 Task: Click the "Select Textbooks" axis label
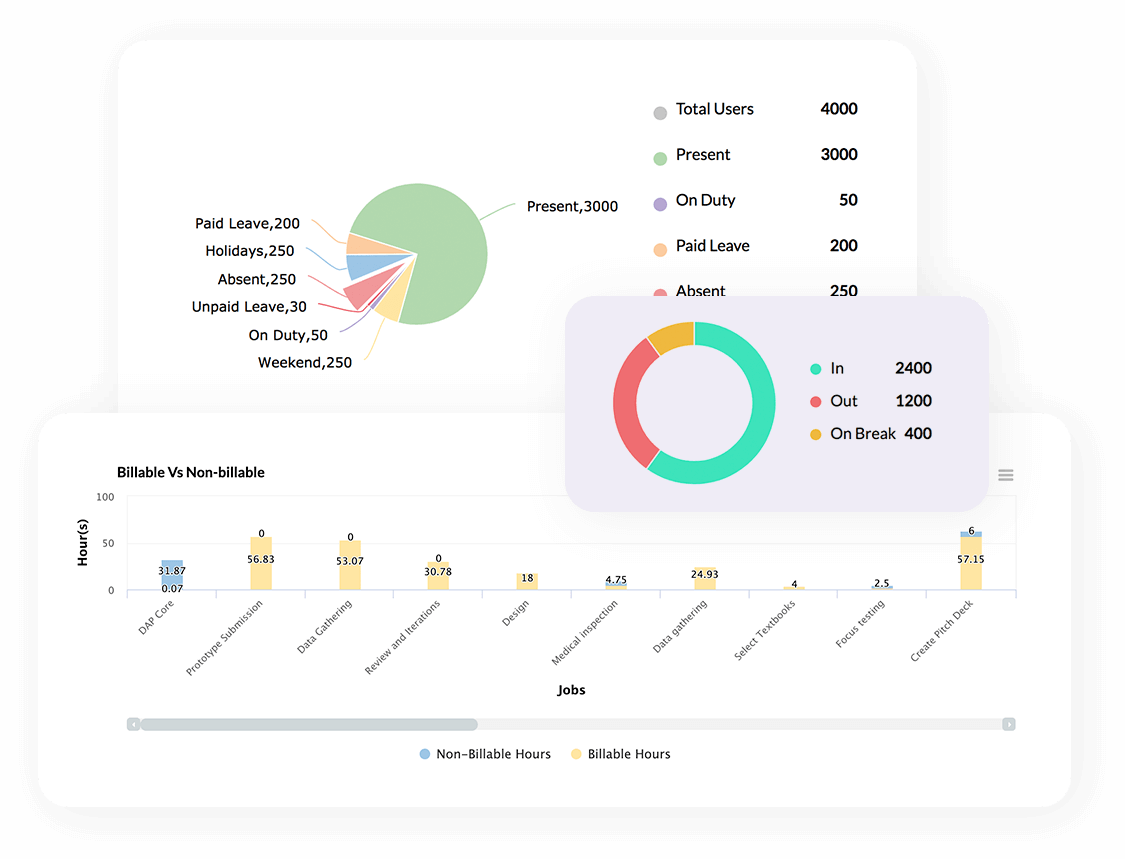(764, 630)
